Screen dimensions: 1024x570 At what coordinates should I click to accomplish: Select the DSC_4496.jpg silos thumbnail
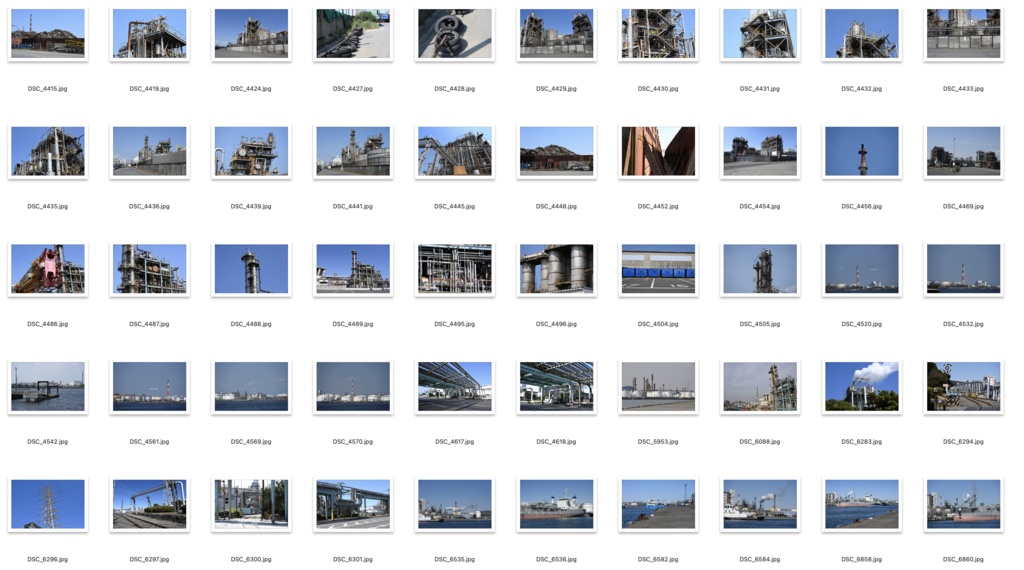pyautogui.click(x=557, y=269)
